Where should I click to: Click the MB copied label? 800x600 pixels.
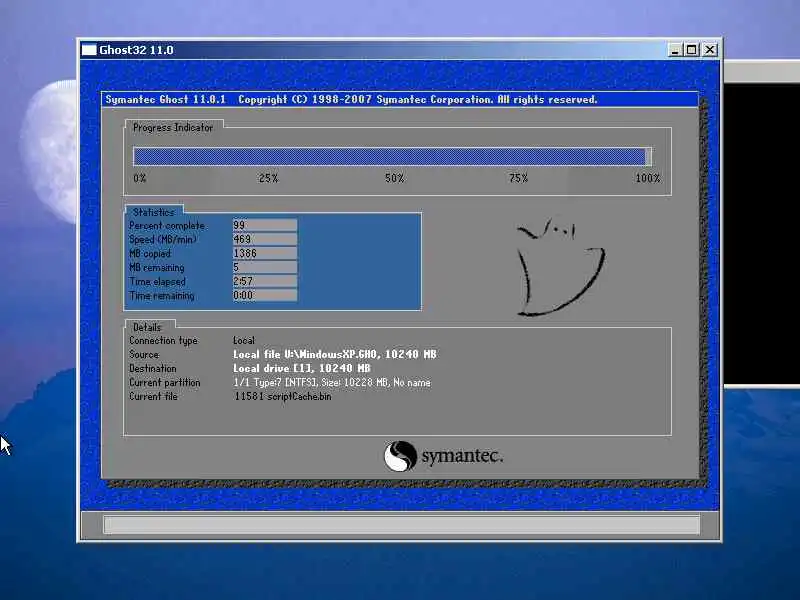(150, 254)
